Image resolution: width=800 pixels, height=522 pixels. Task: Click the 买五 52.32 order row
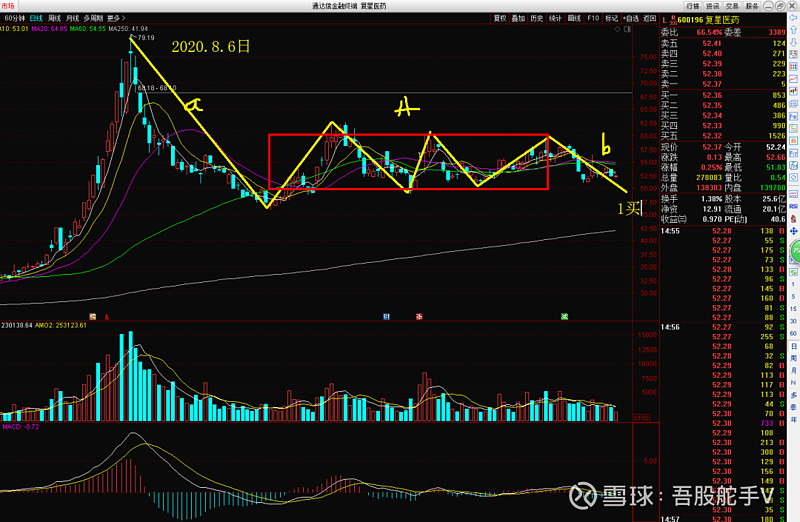point(723,136)
